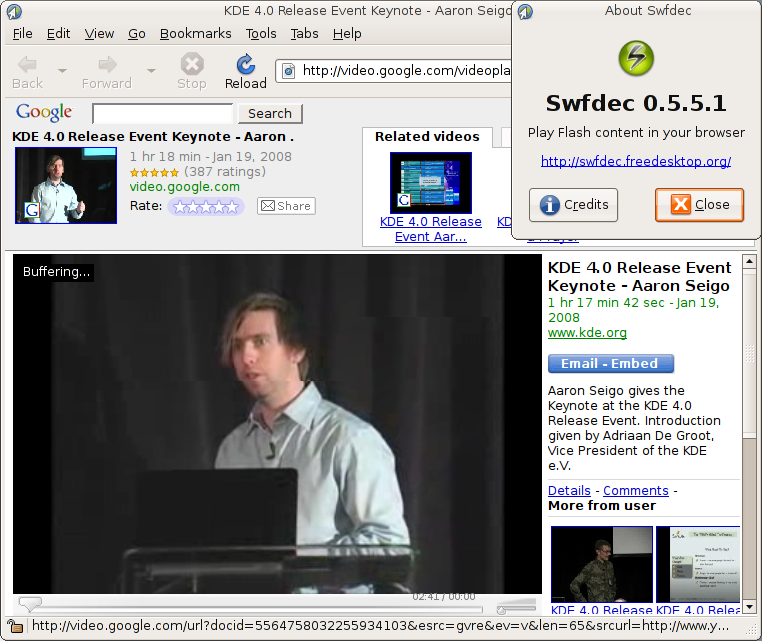Open the Back history dropdown arrow

click(62, 71)
